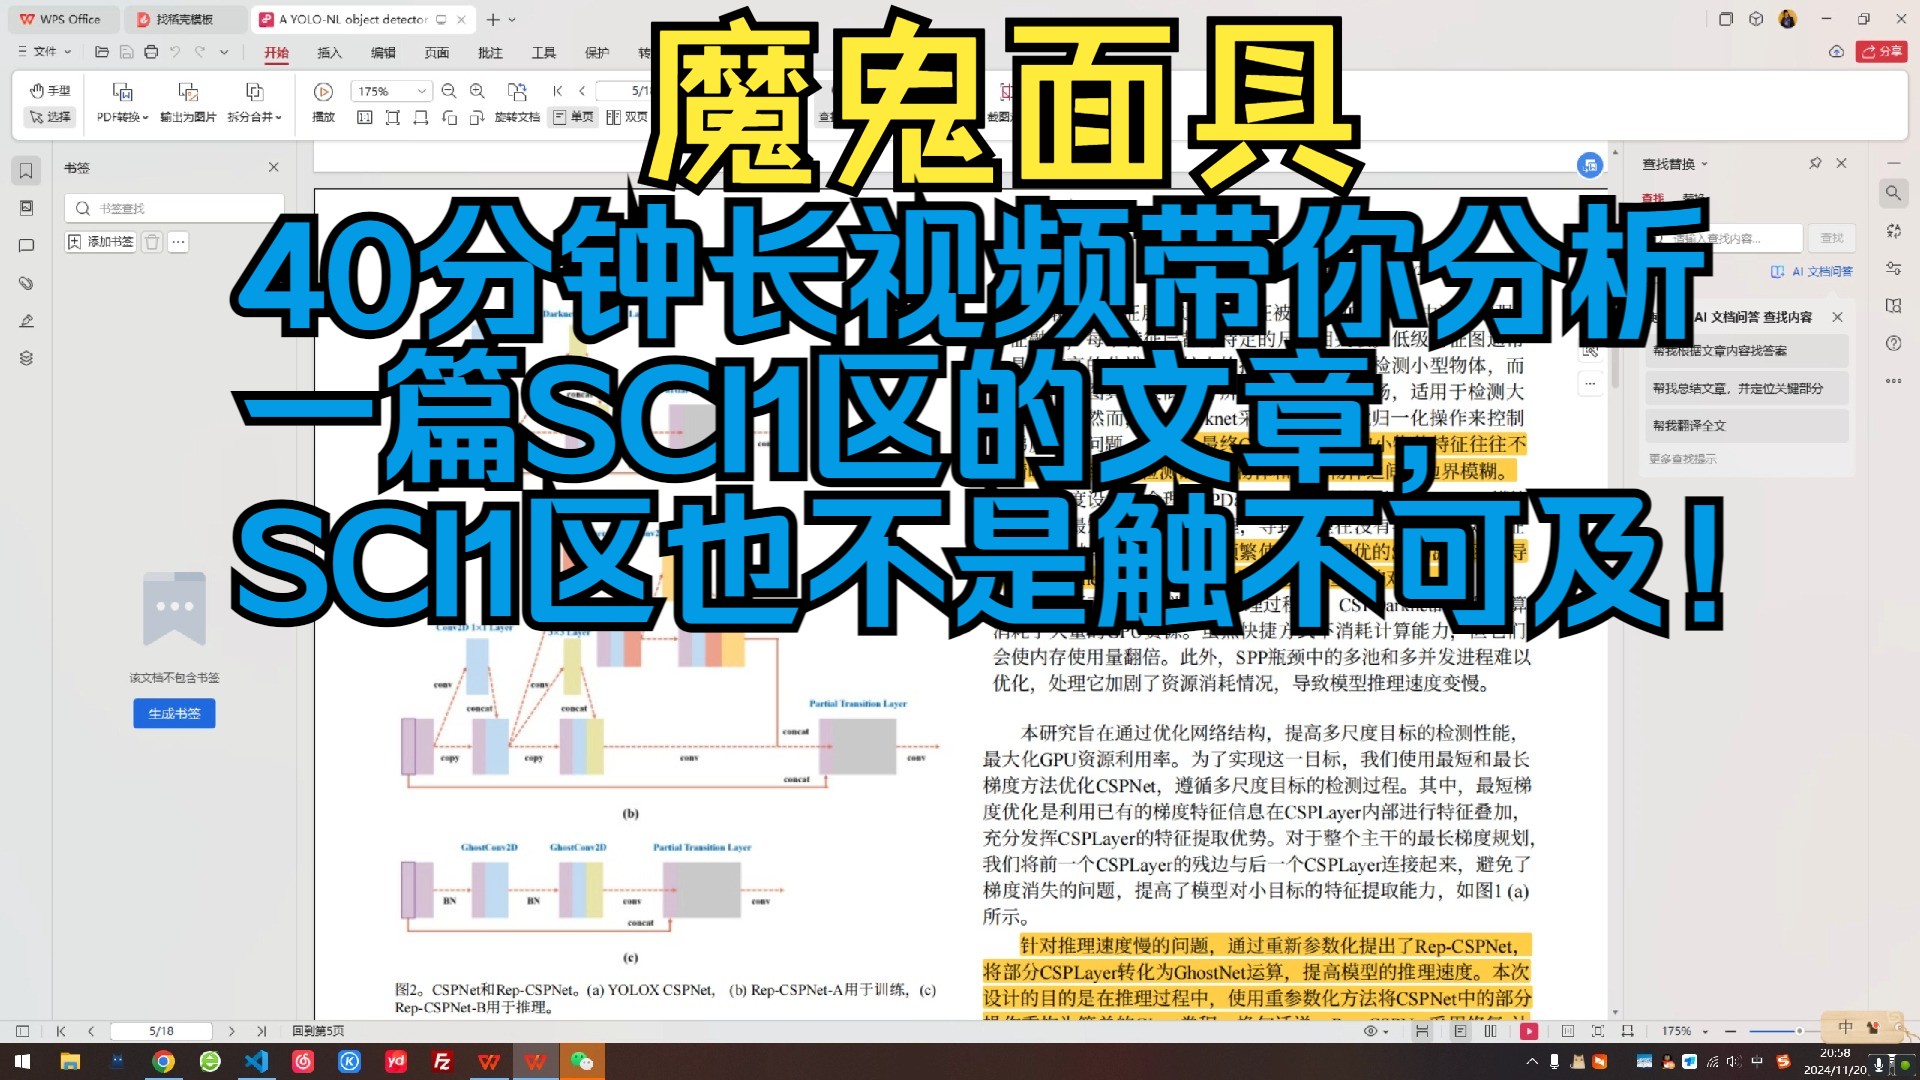Open attachments panel in left sidebar
This screenshot has width=1920, height=1080.
coord(26,284)
